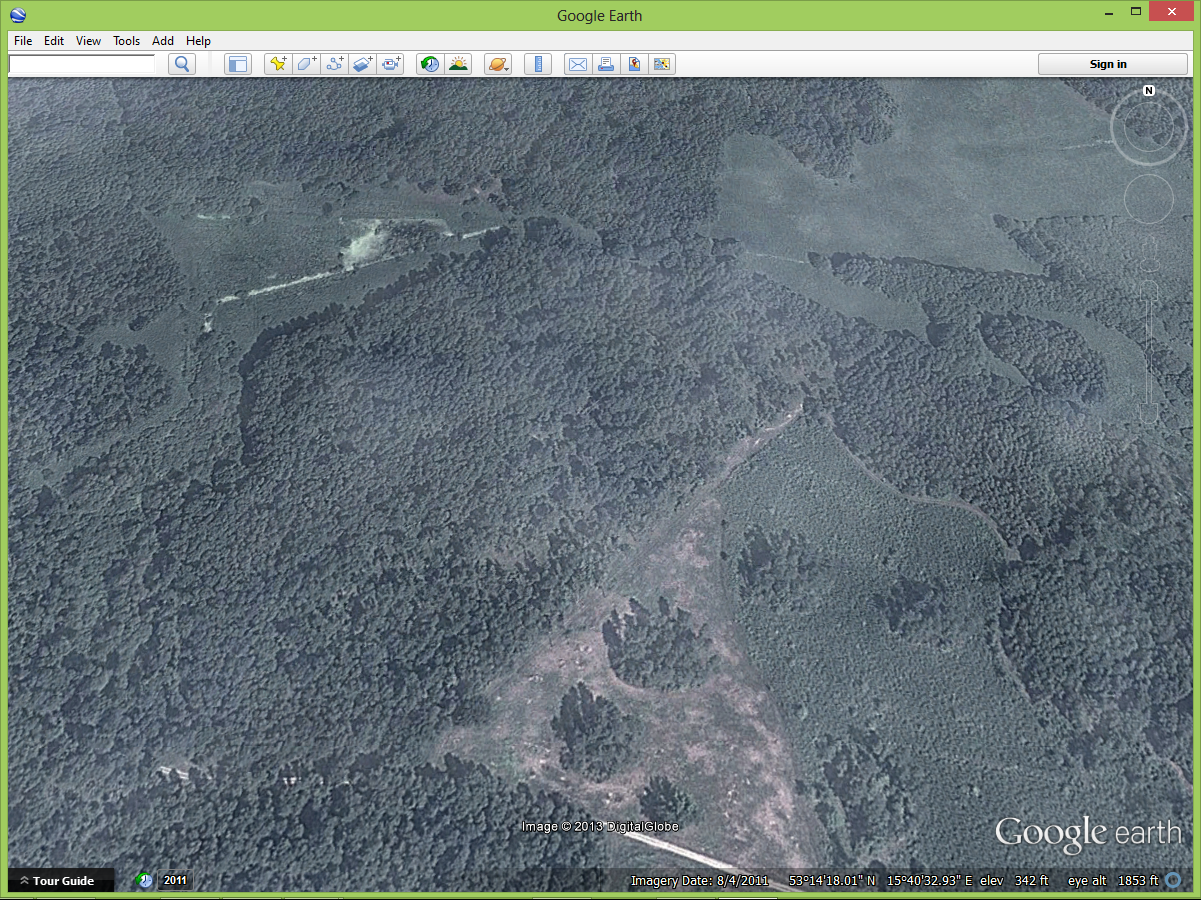Select the Add Polygon tool

pyautogui.click(x=306, y=64)
